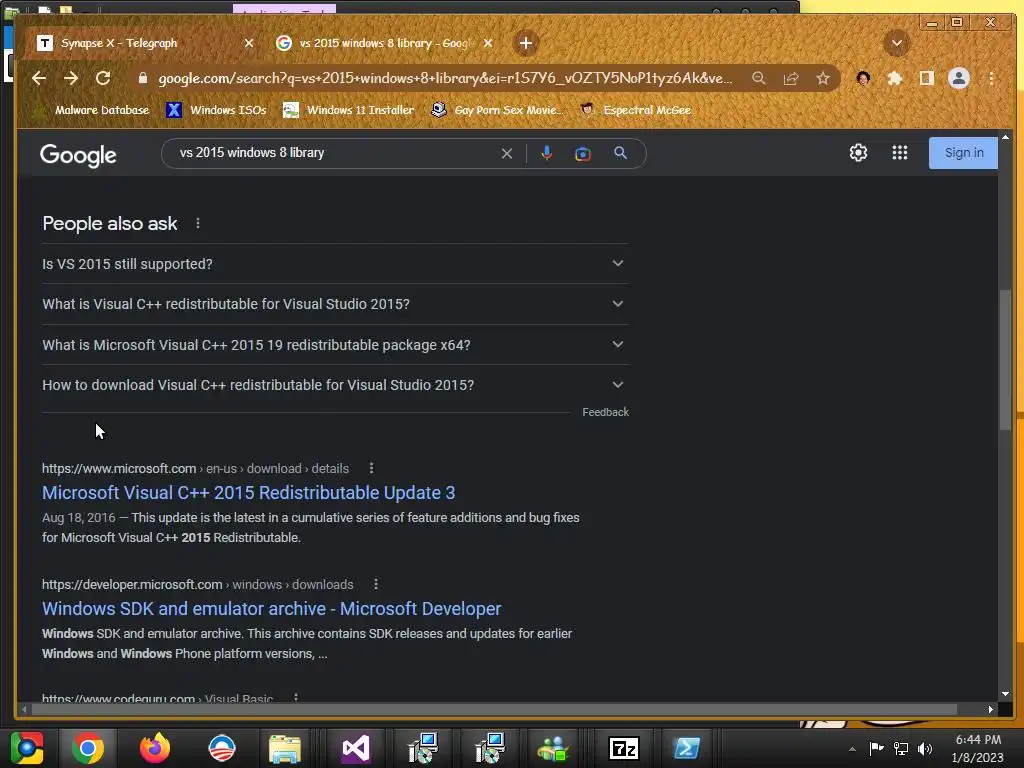Expand 'How to download Visual C++ redistributable' question

[x=335, y=385]
